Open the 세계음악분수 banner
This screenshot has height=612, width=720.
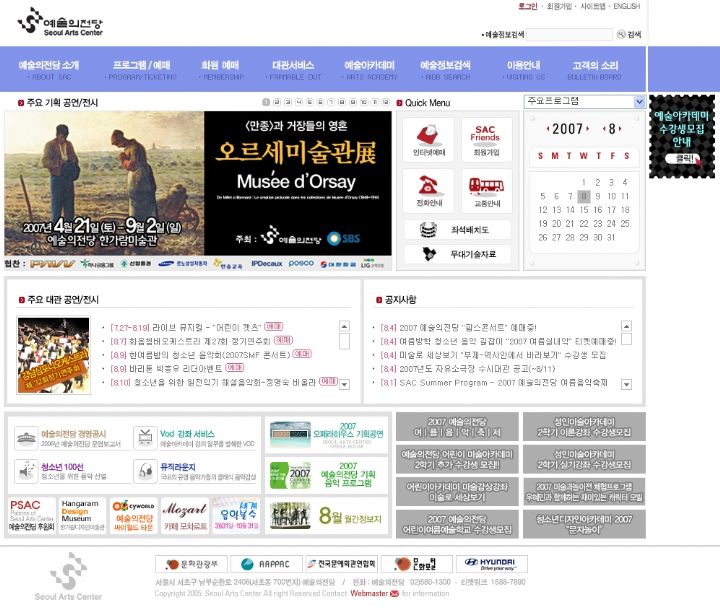pos(236,516)
